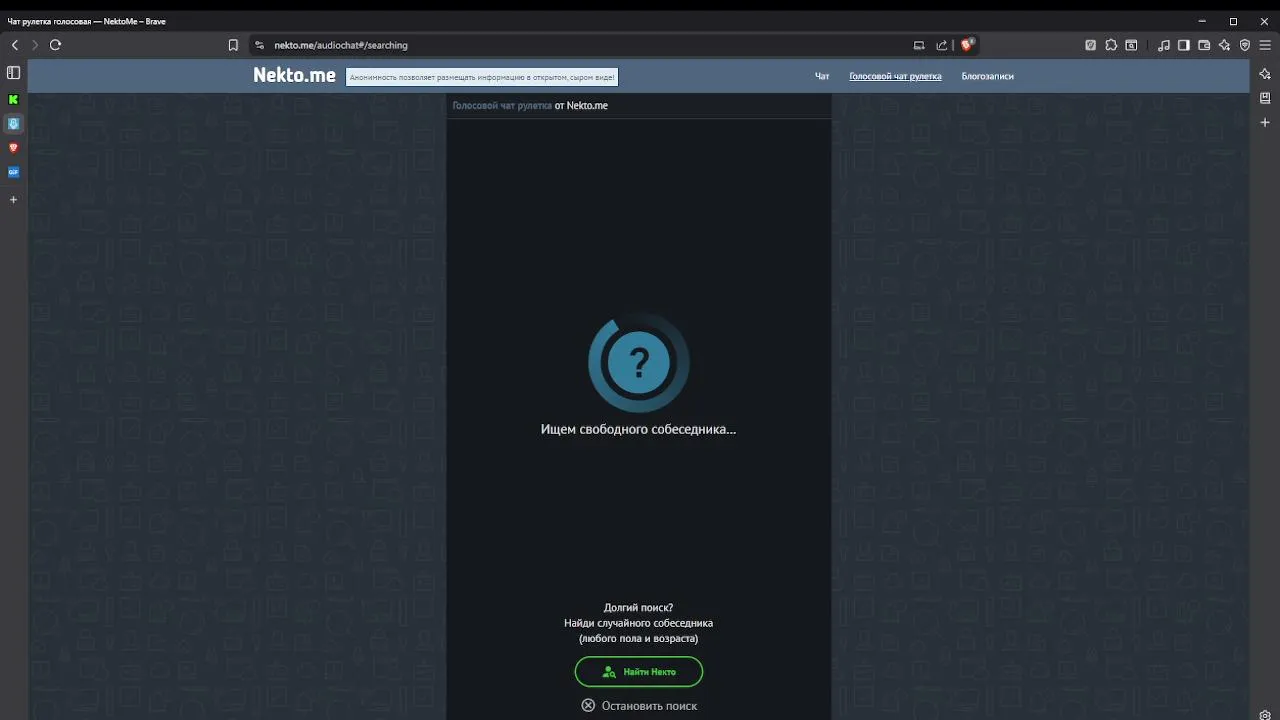Click the browser forward arrow
The image size is (1280, 720).
coord(35,45)
